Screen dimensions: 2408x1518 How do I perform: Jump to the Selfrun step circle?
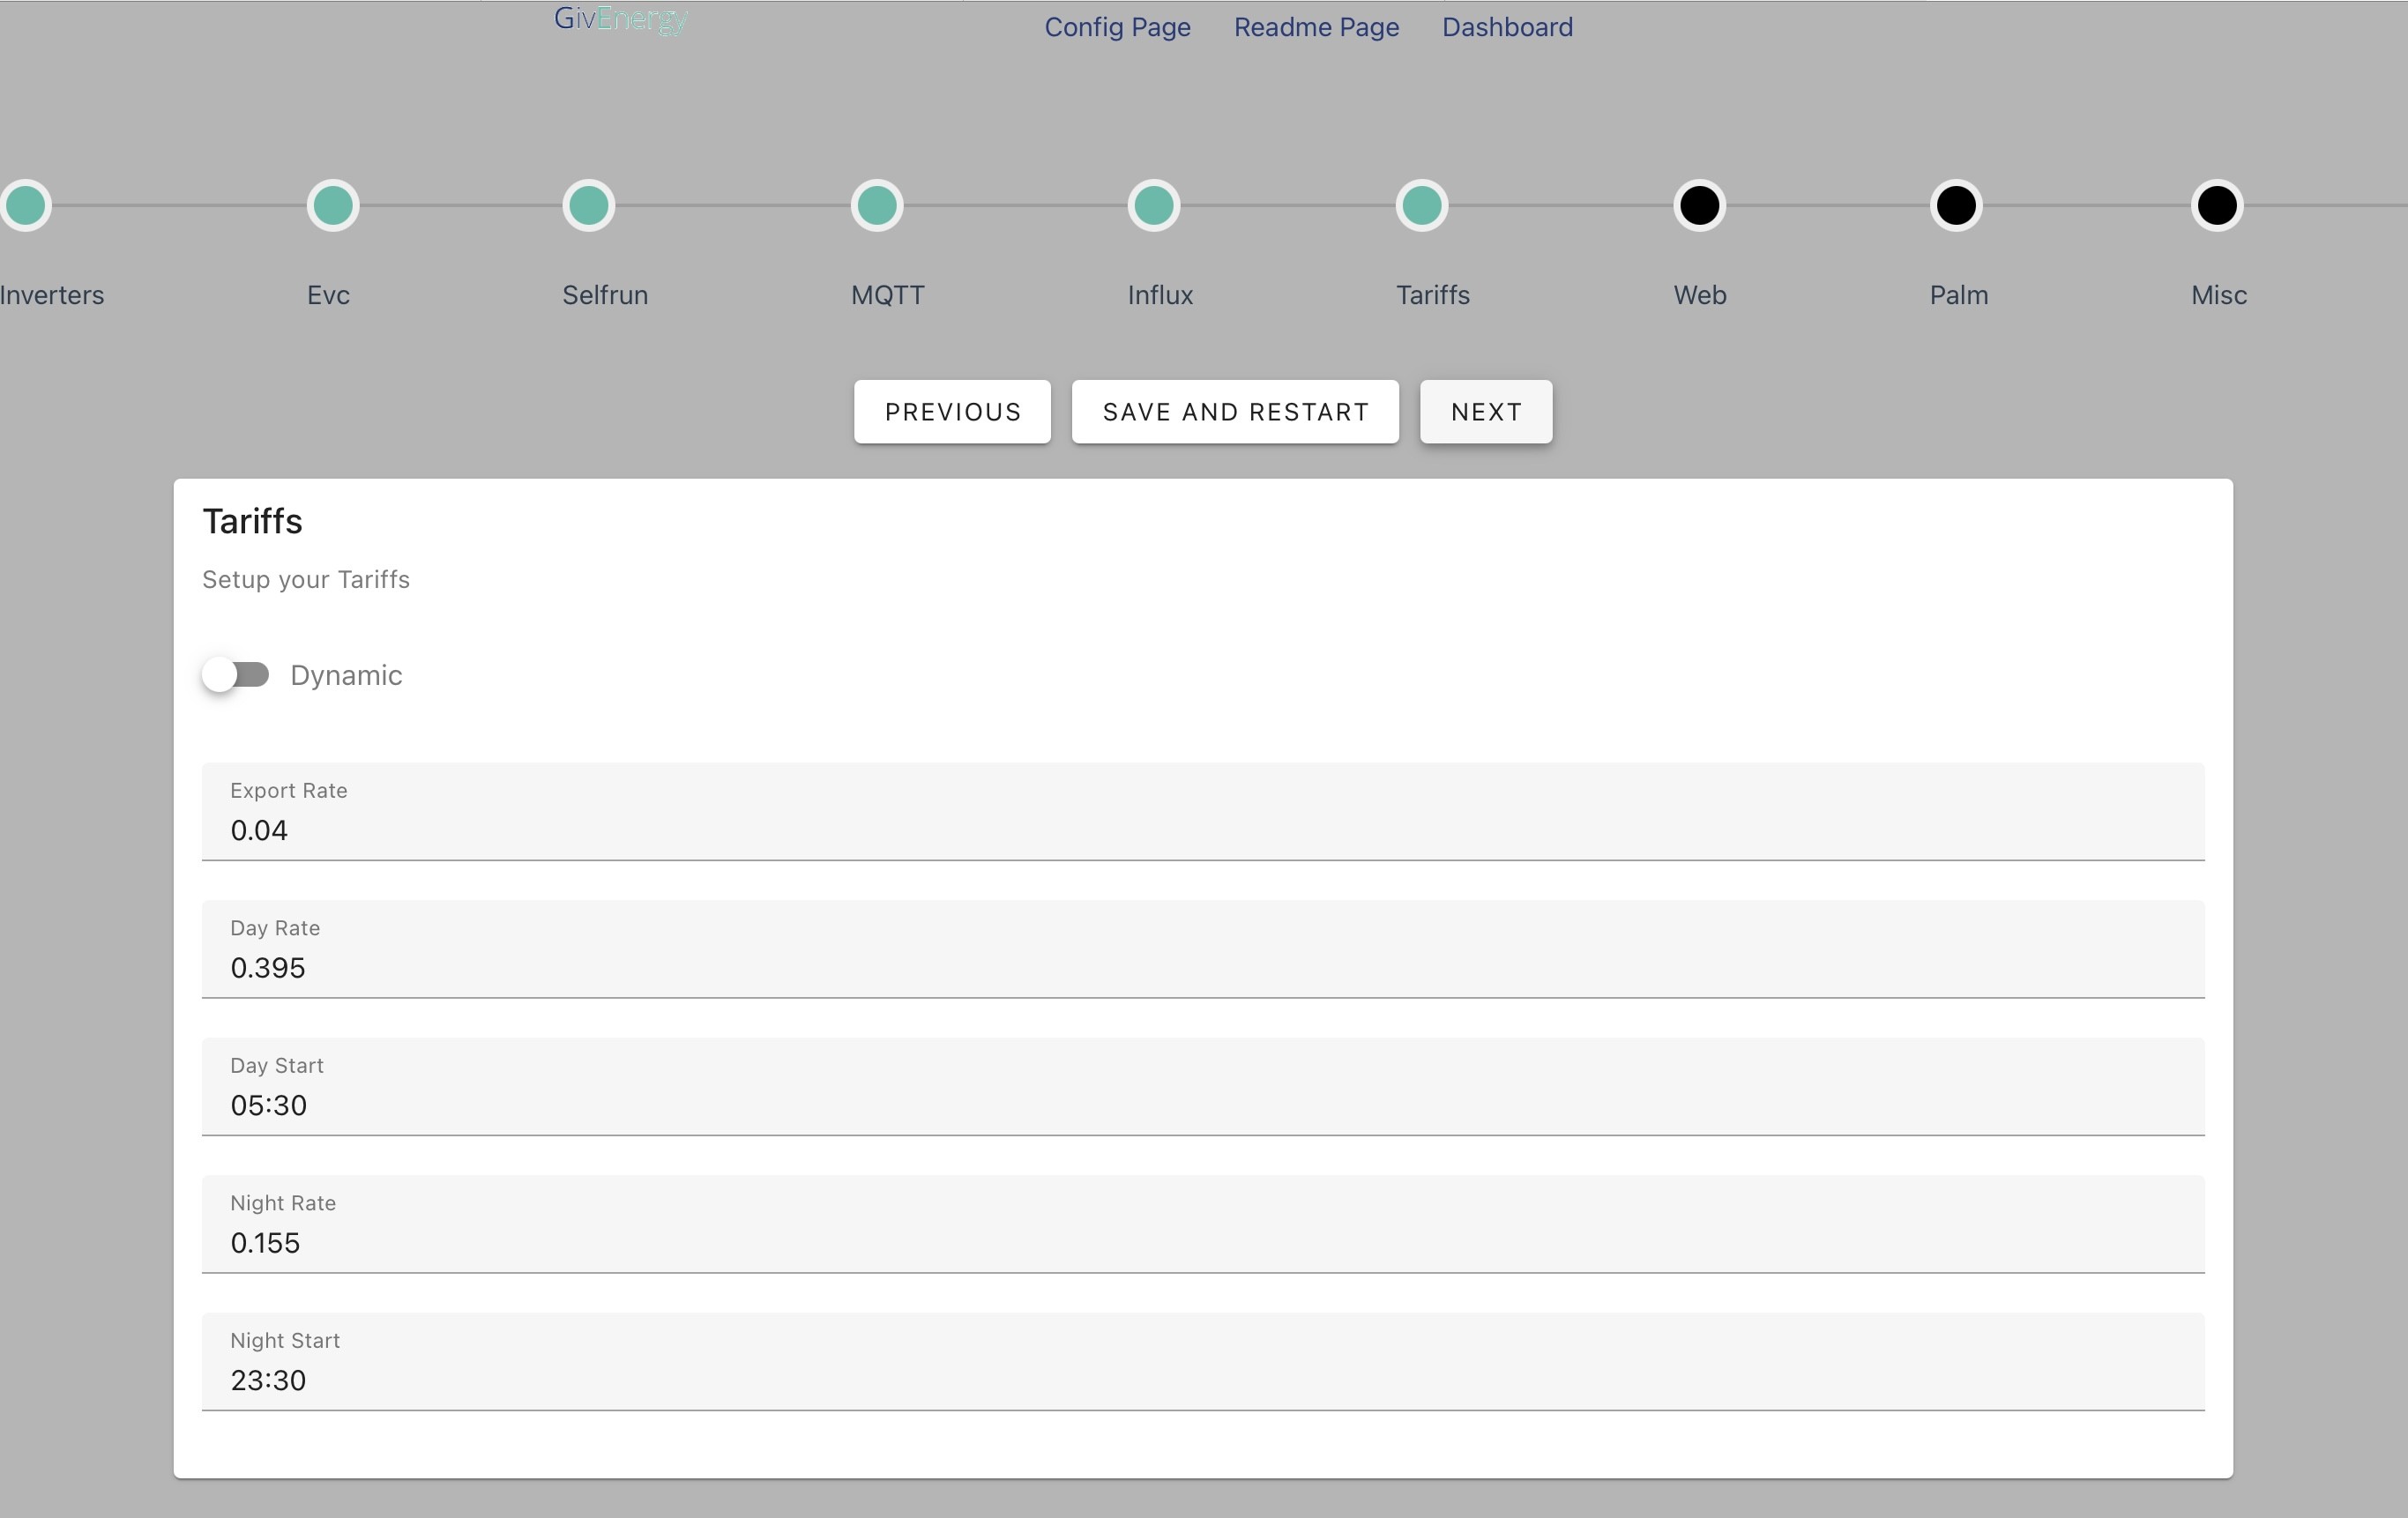click(589, 206)
